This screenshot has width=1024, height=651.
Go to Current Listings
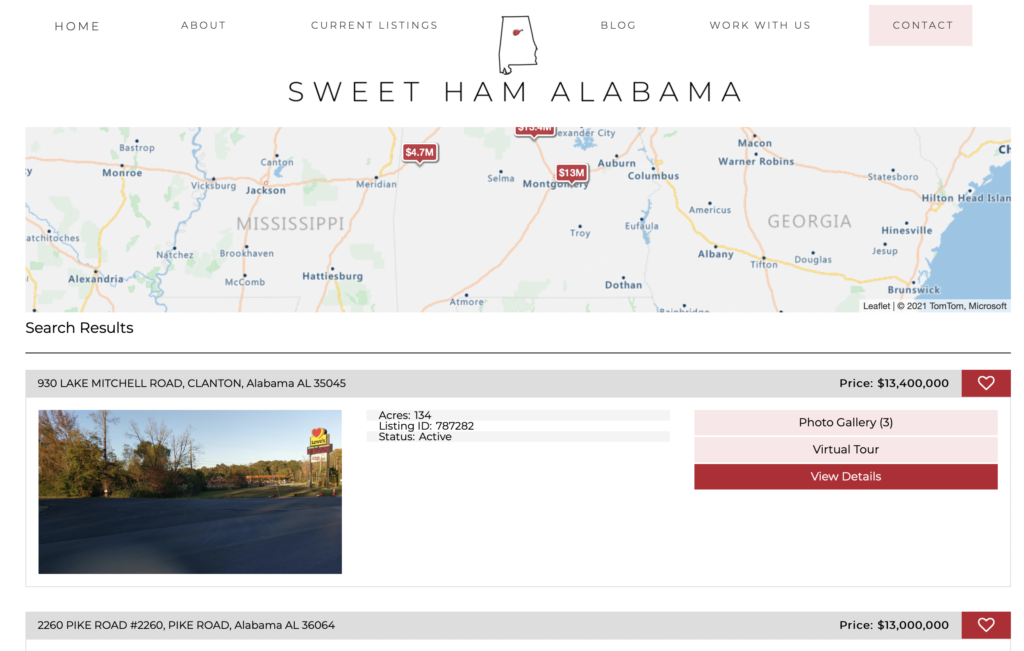tap(374, 25)
